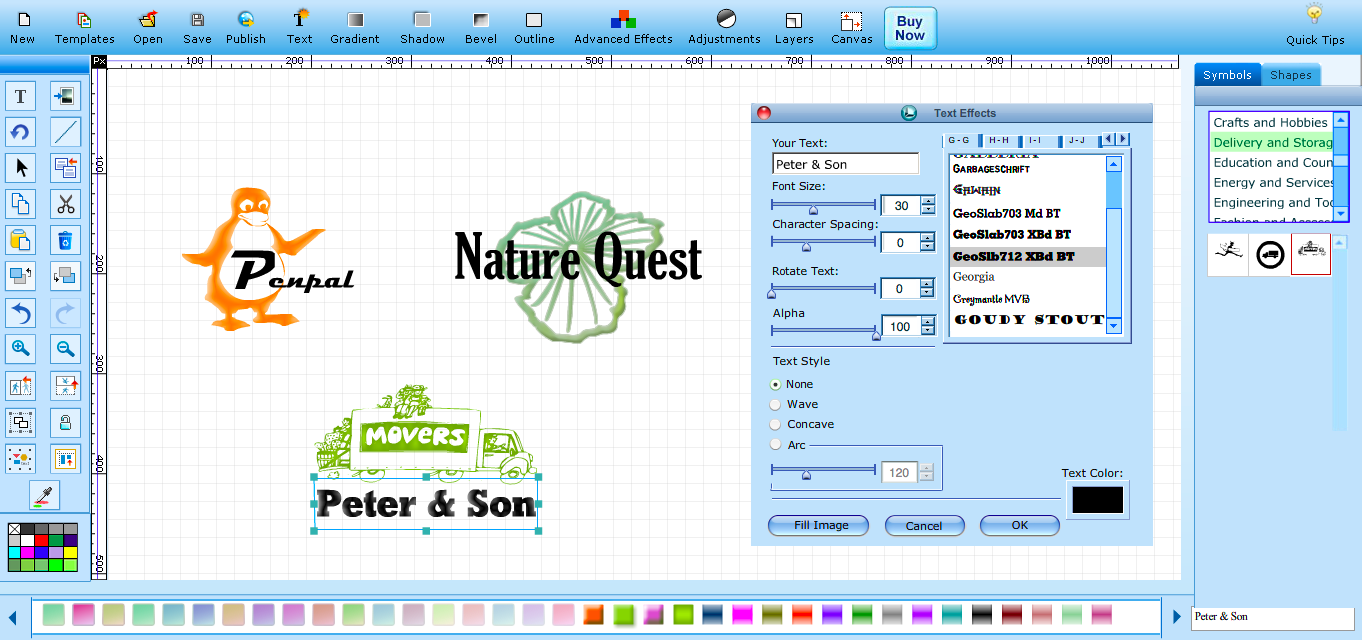Open the black Text Color swatch
Viewport: 1362px width, 640px height.
pos(1097,500)
